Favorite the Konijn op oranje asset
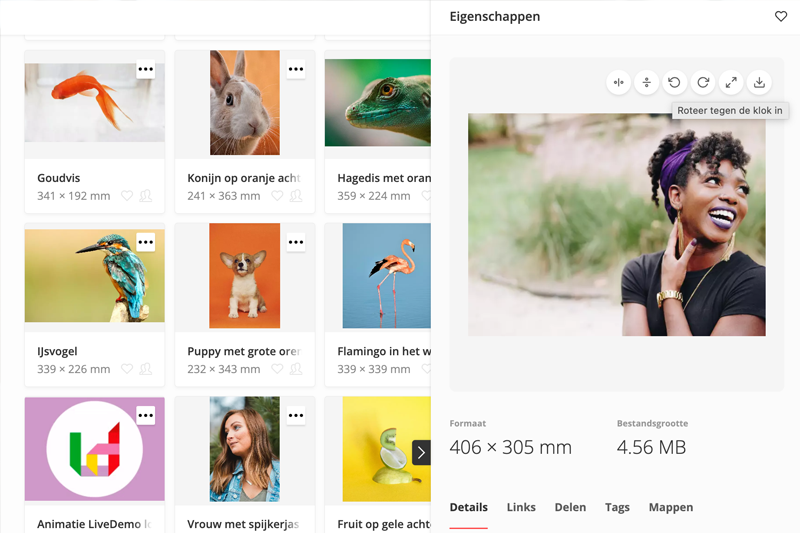Image resolution: width=800 pixels, height=533 pixels. click(x=277, y=196)
